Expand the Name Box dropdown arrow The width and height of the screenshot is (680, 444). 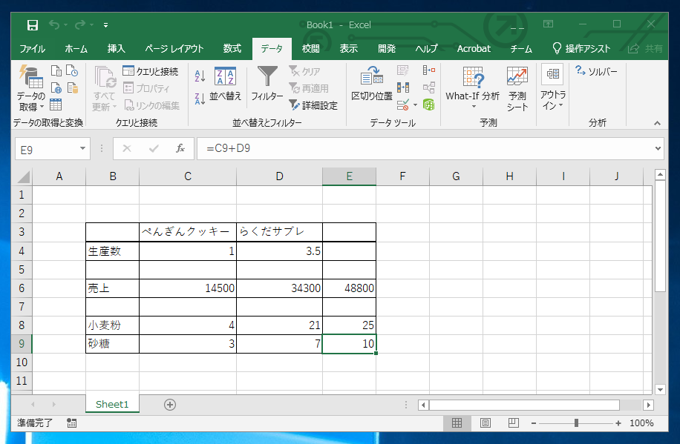pos(82,148)
